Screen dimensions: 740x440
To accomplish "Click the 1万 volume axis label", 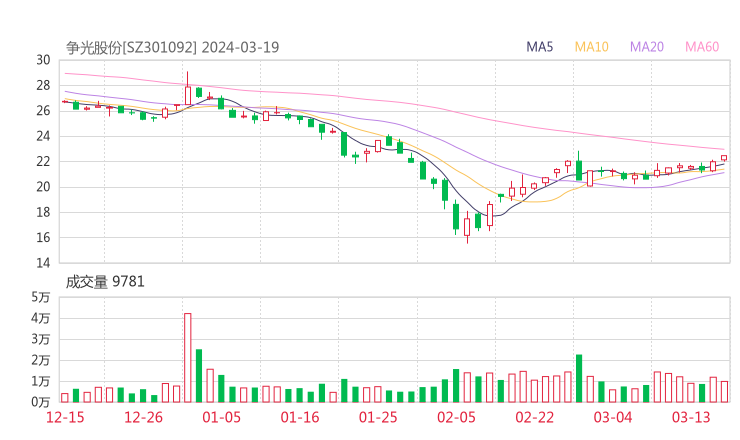I will pos(41,381).
